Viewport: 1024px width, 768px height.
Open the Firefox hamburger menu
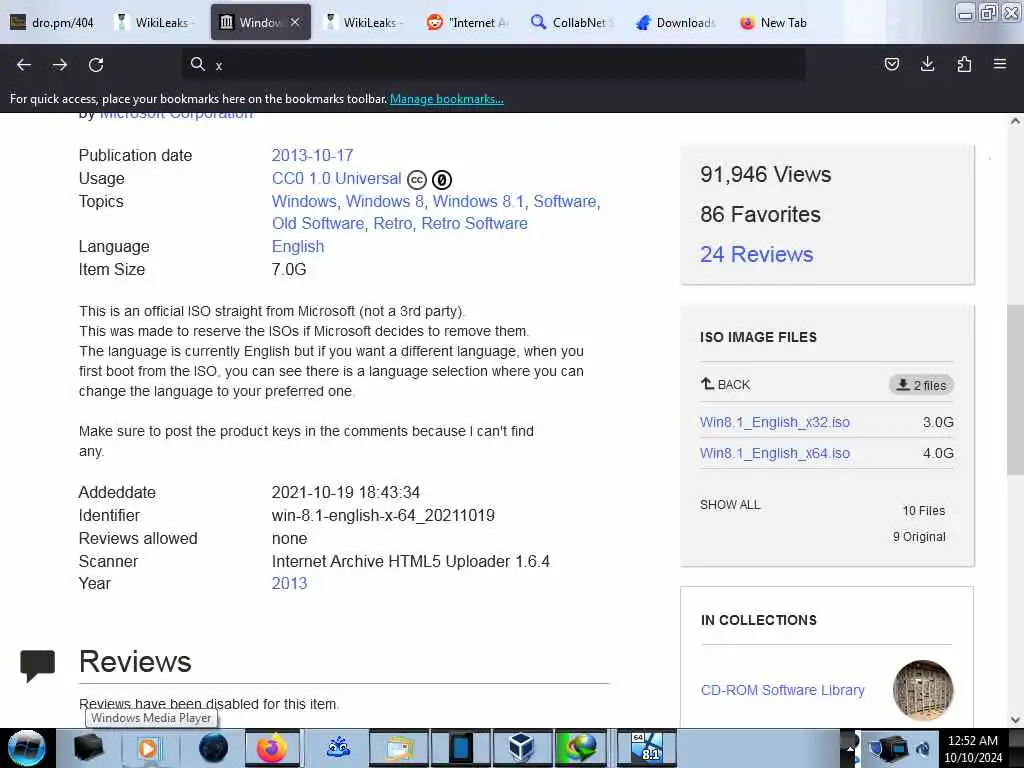click(x=1000, y=64)
